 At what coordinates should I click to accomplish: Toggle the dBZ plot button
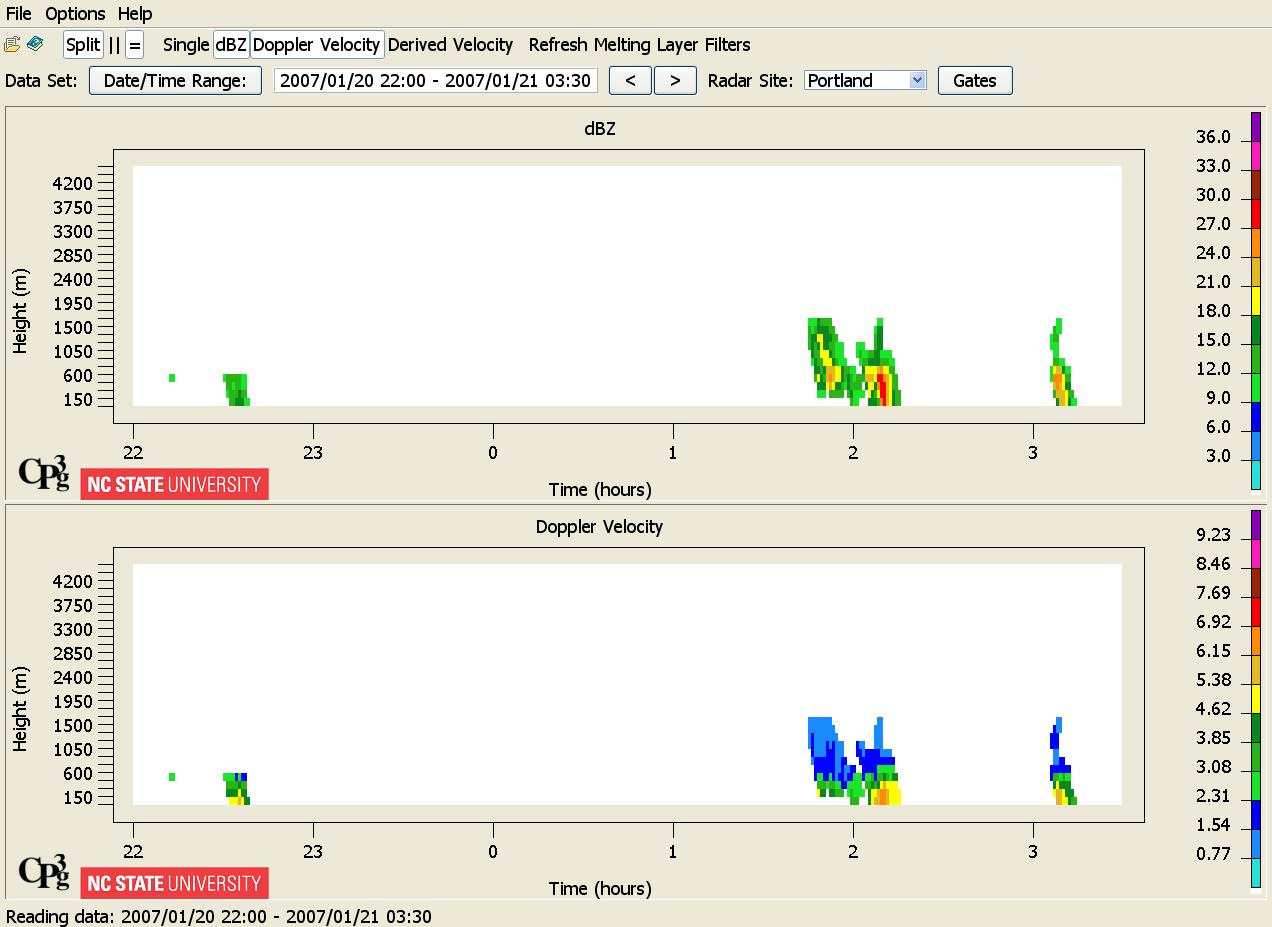tap(231, 45)
